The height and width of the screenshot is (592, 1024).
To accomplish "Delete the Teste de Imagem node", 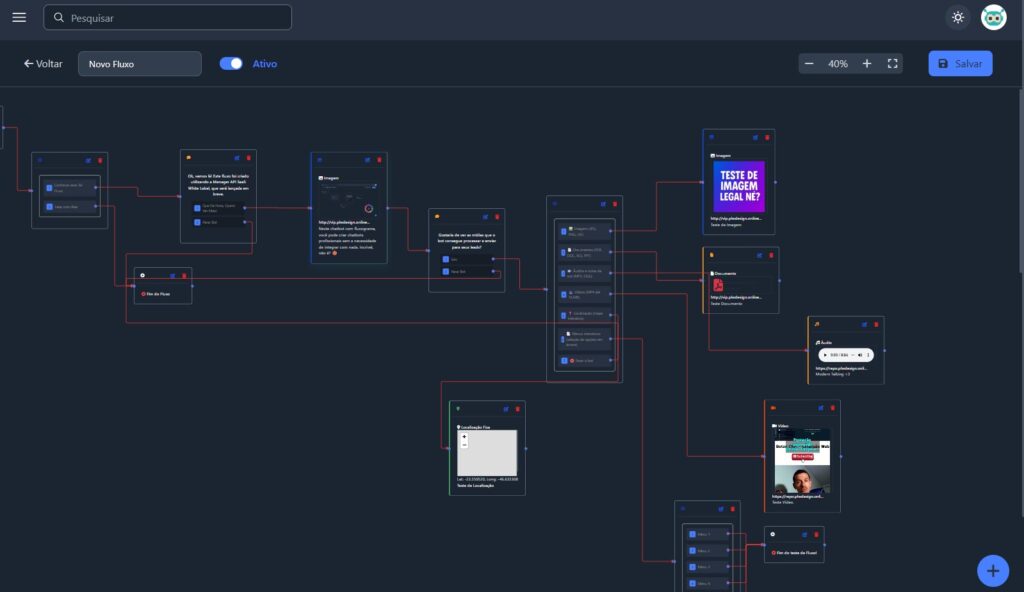I will (768, 137).
